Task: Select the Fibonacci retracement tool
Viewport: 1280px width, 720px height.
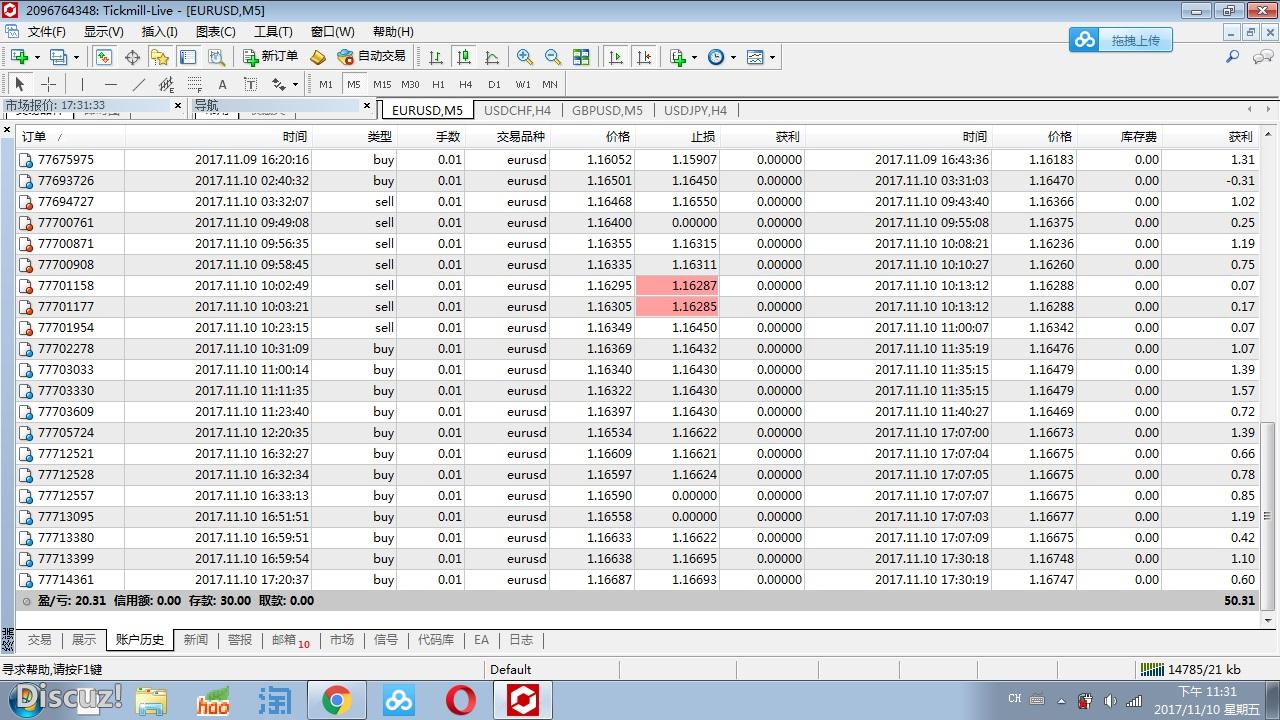Action: (195, 84)
